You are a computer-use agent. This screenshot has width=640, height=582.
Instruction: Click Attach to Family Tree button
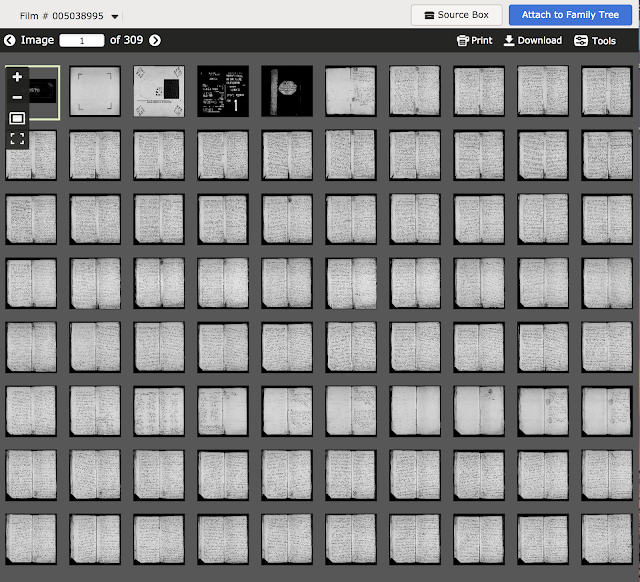coord(570,15)
